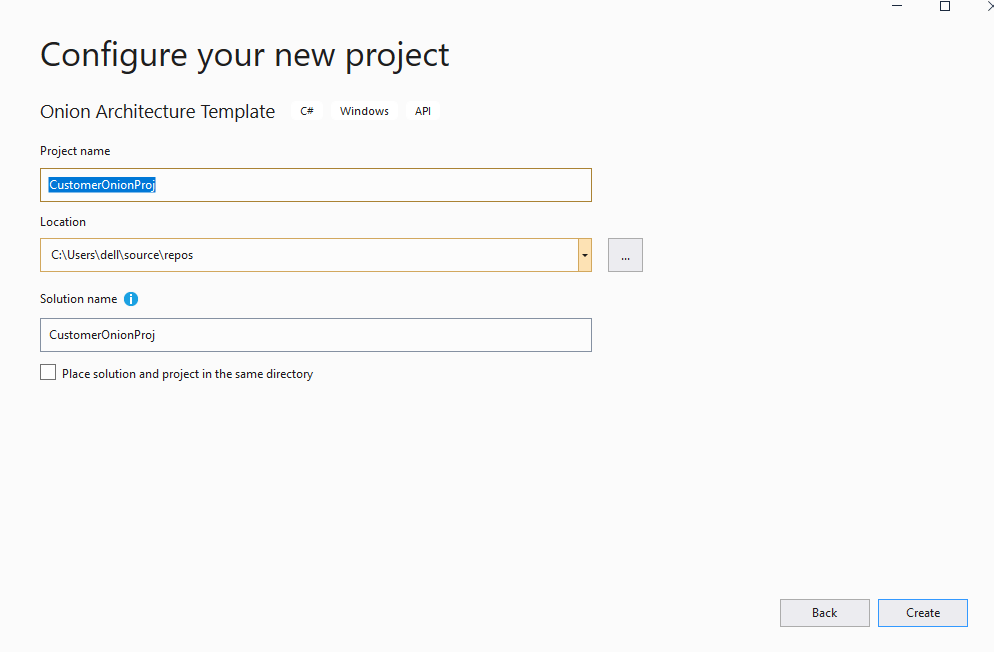
Task: Place cursor in the Solution name field
Action: pyautogui.click(x=316, y=334)
